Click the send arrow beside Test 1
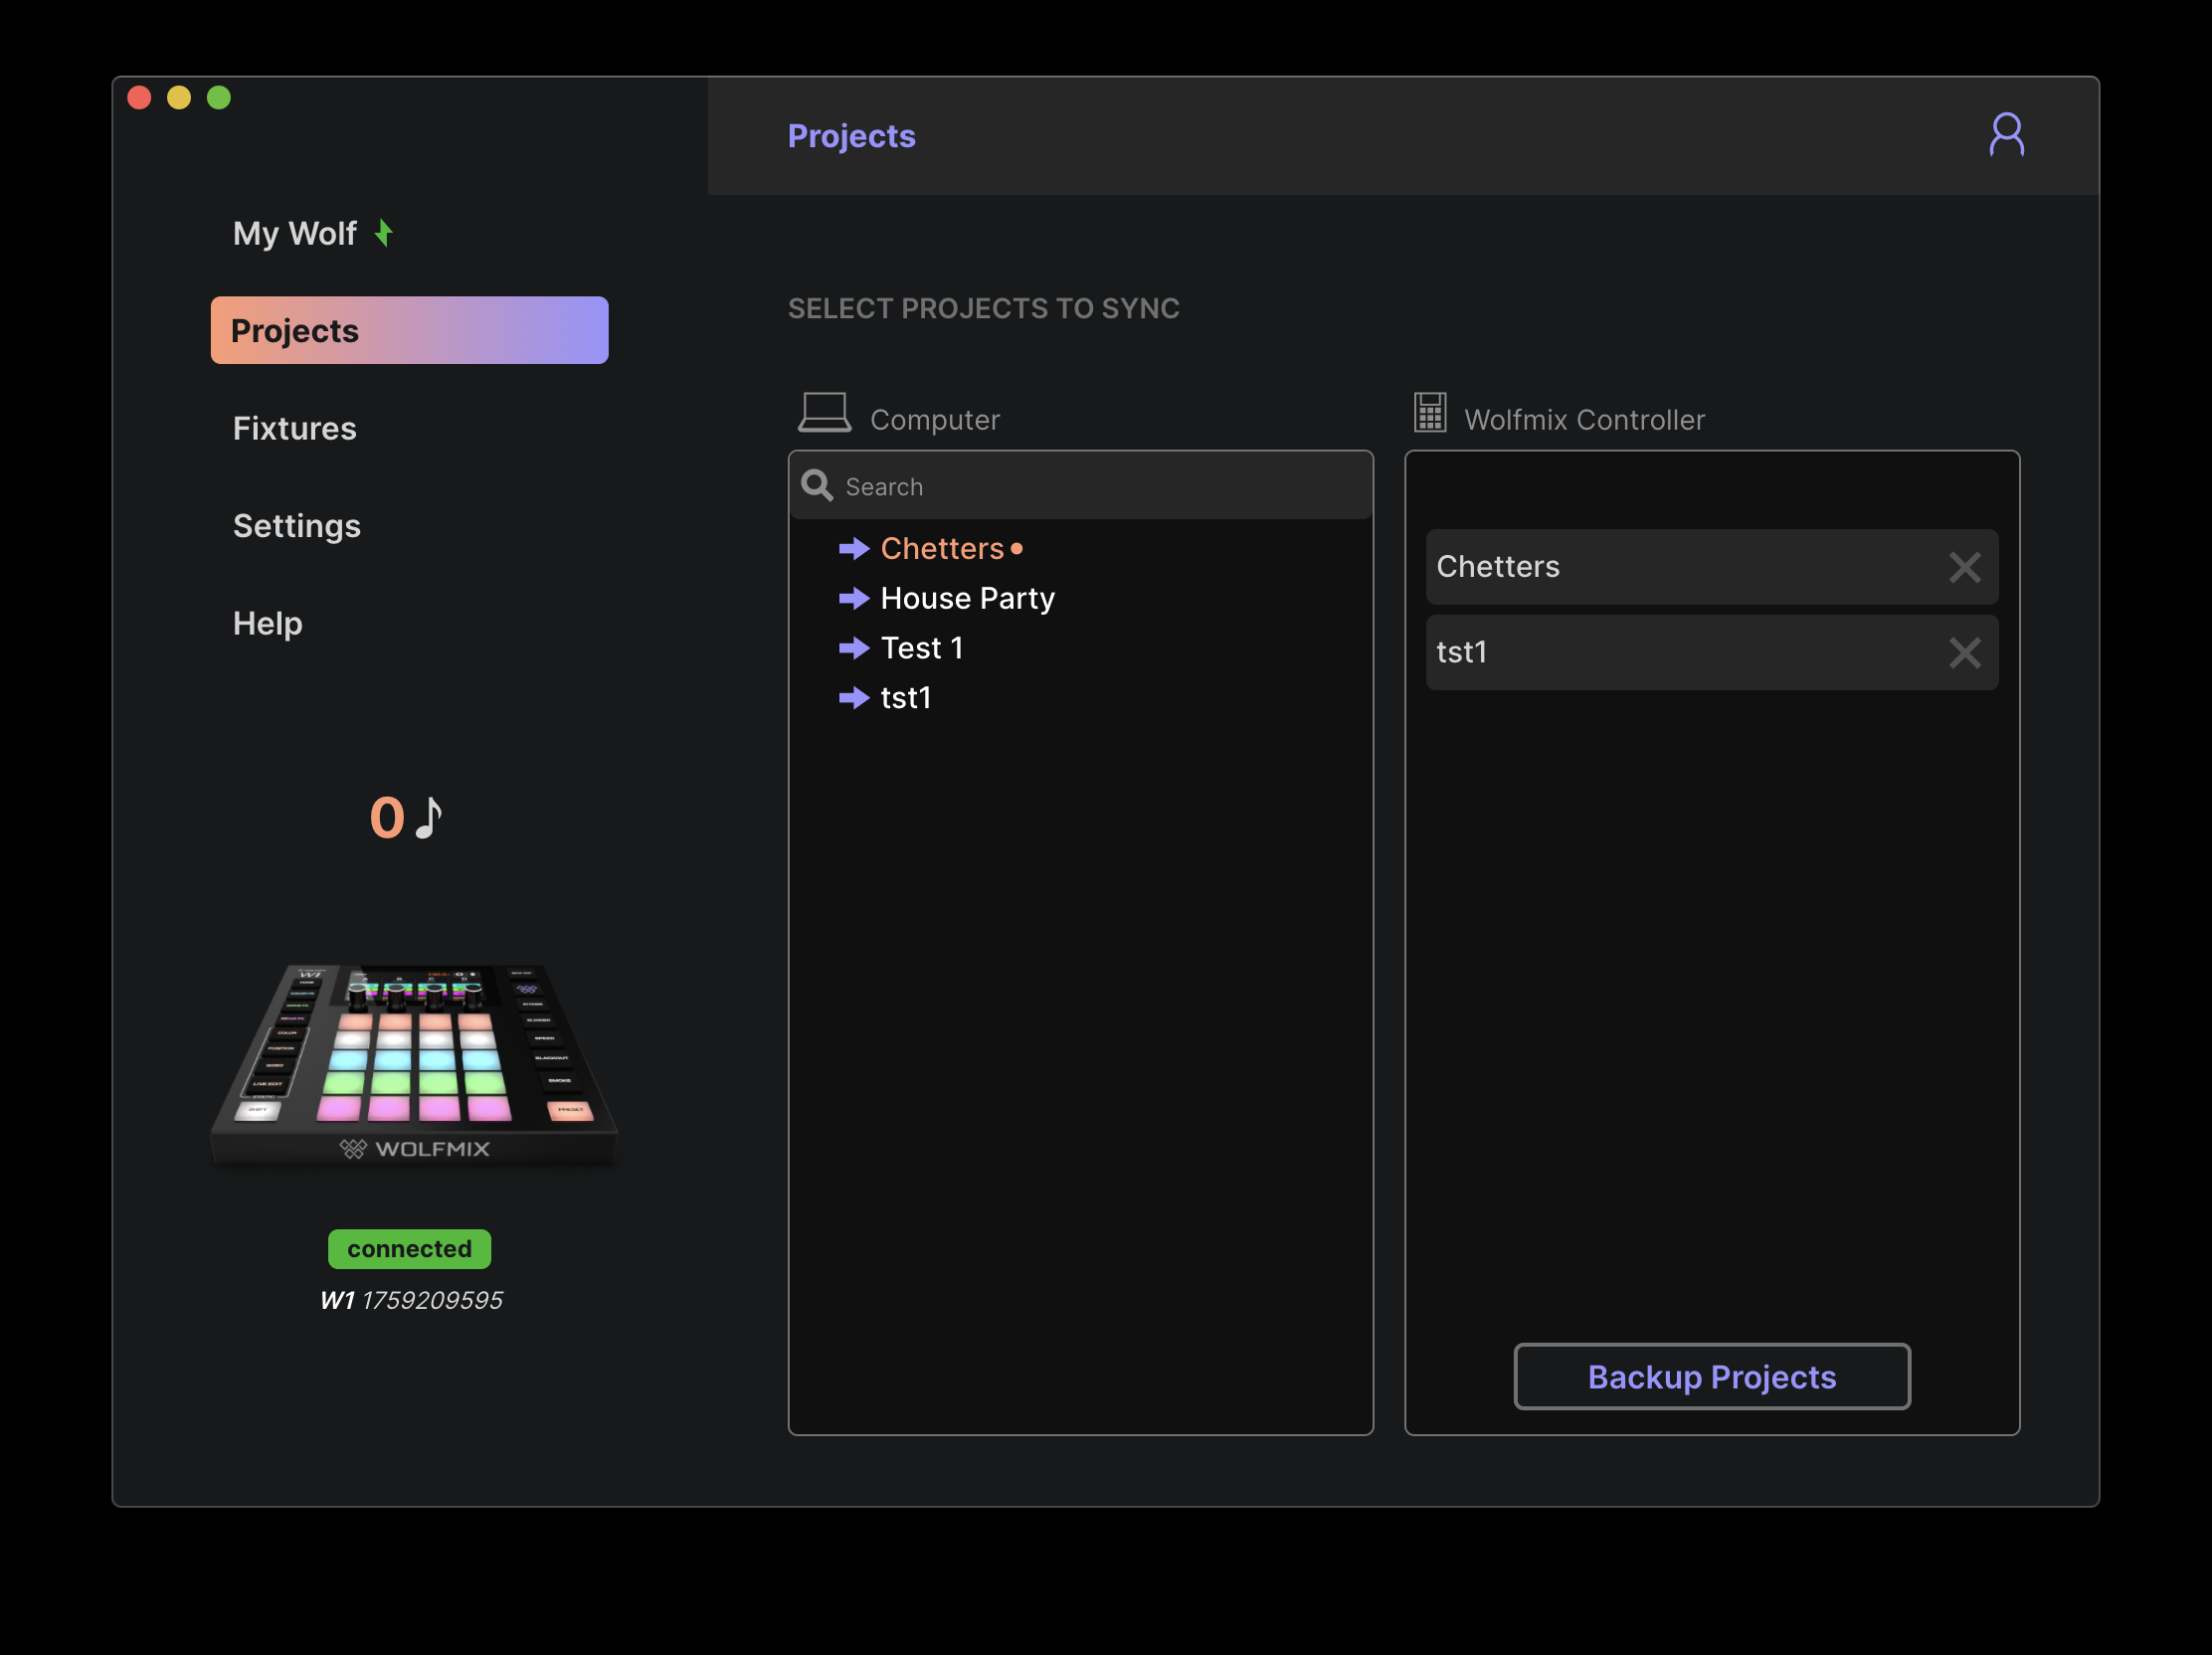Image resolution: width=2212 pixels, height=1655 pixels. tap(853, 648)
